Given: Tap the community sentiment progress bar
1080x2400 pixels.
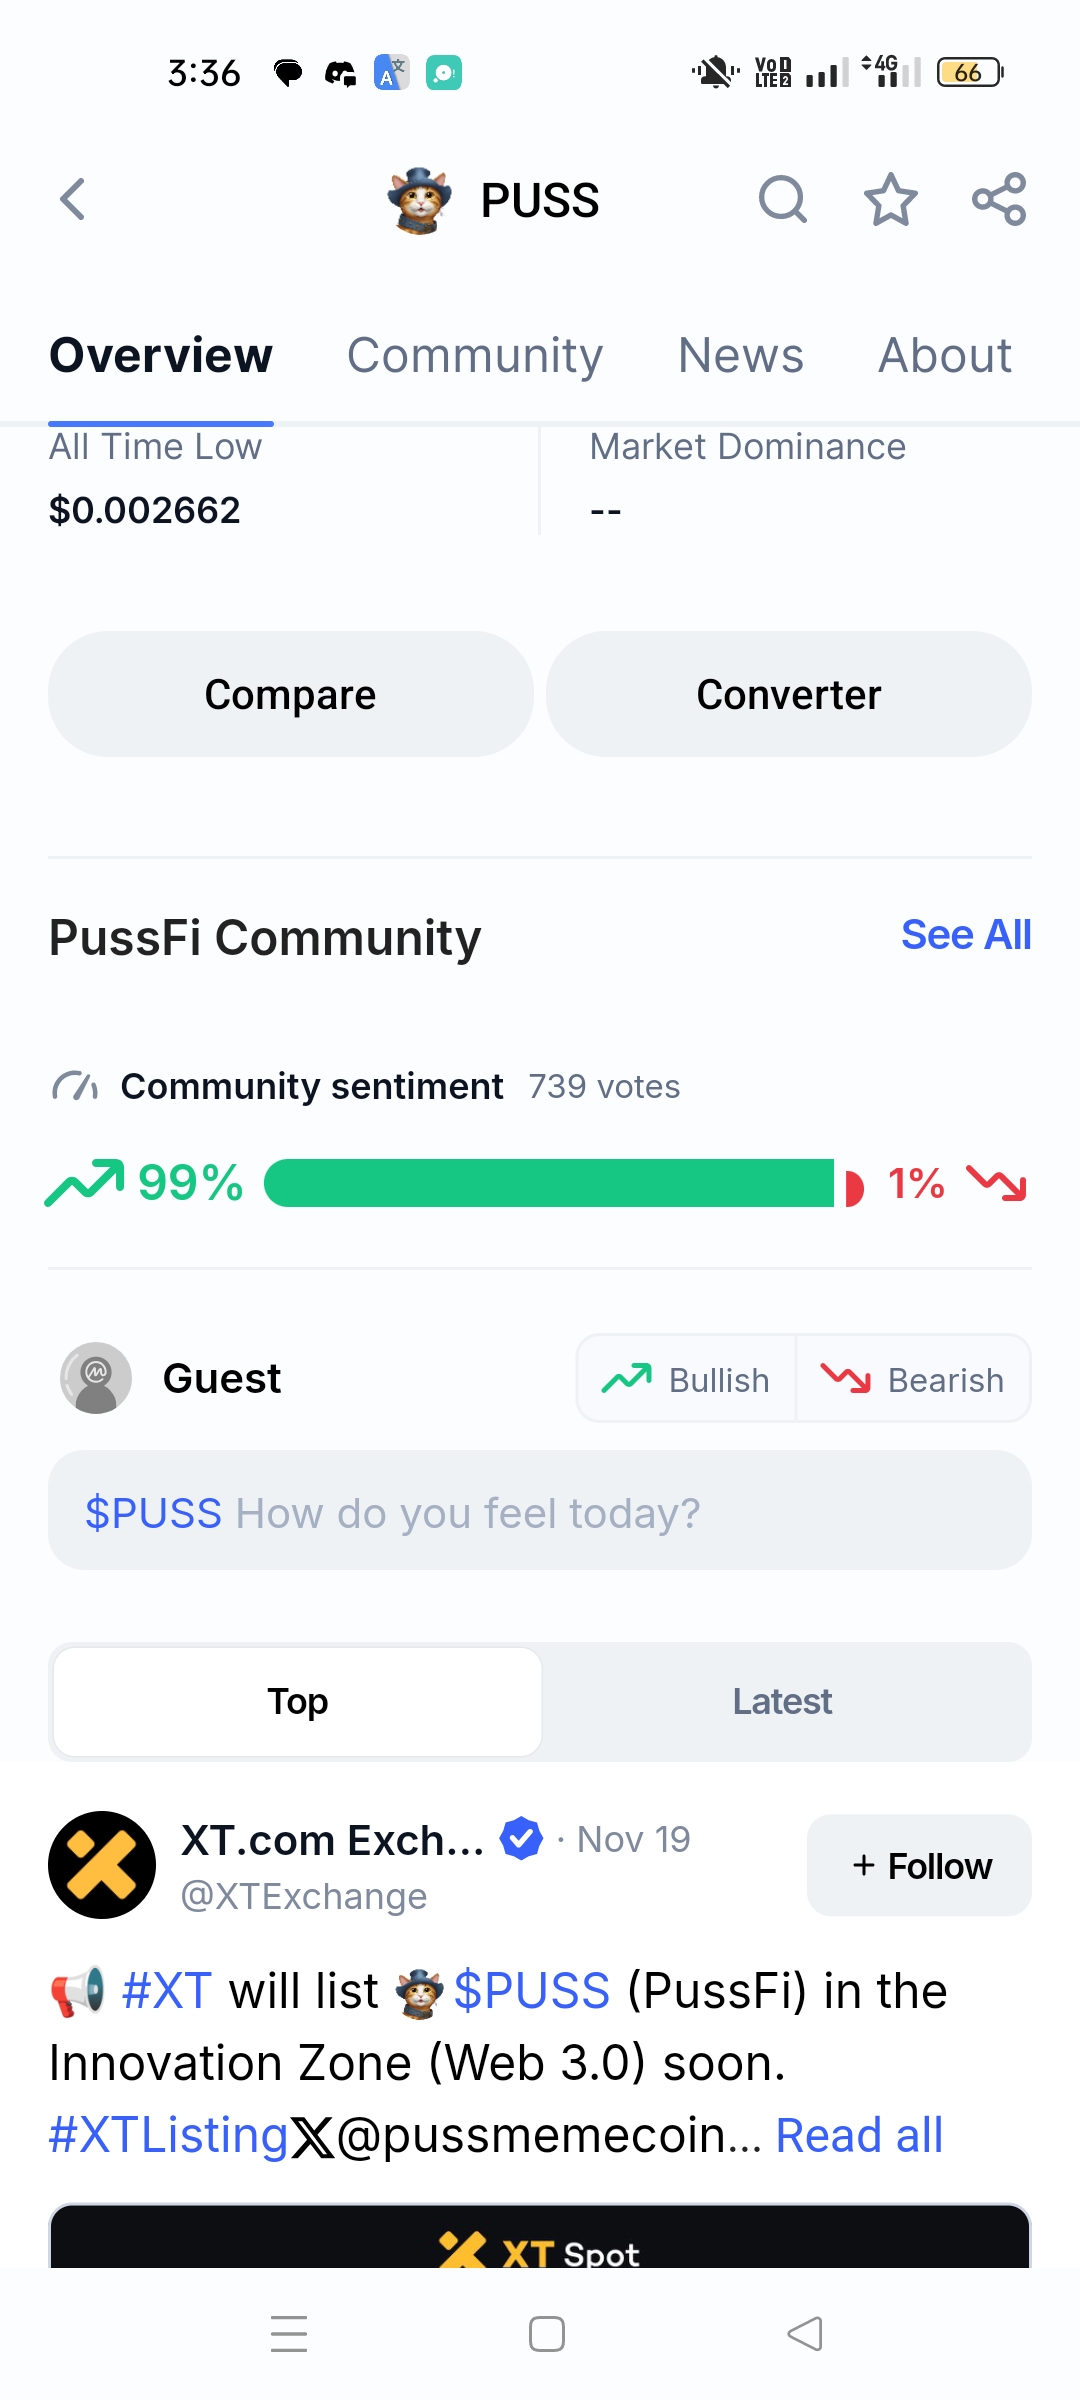Looking at the screenshot, I should pos(550,1183).
